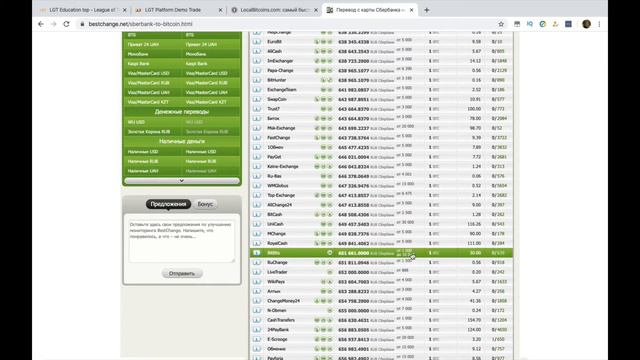Open info icon for 24PayBank row
The height and width of the screenshot is (360, 640).
257,330
